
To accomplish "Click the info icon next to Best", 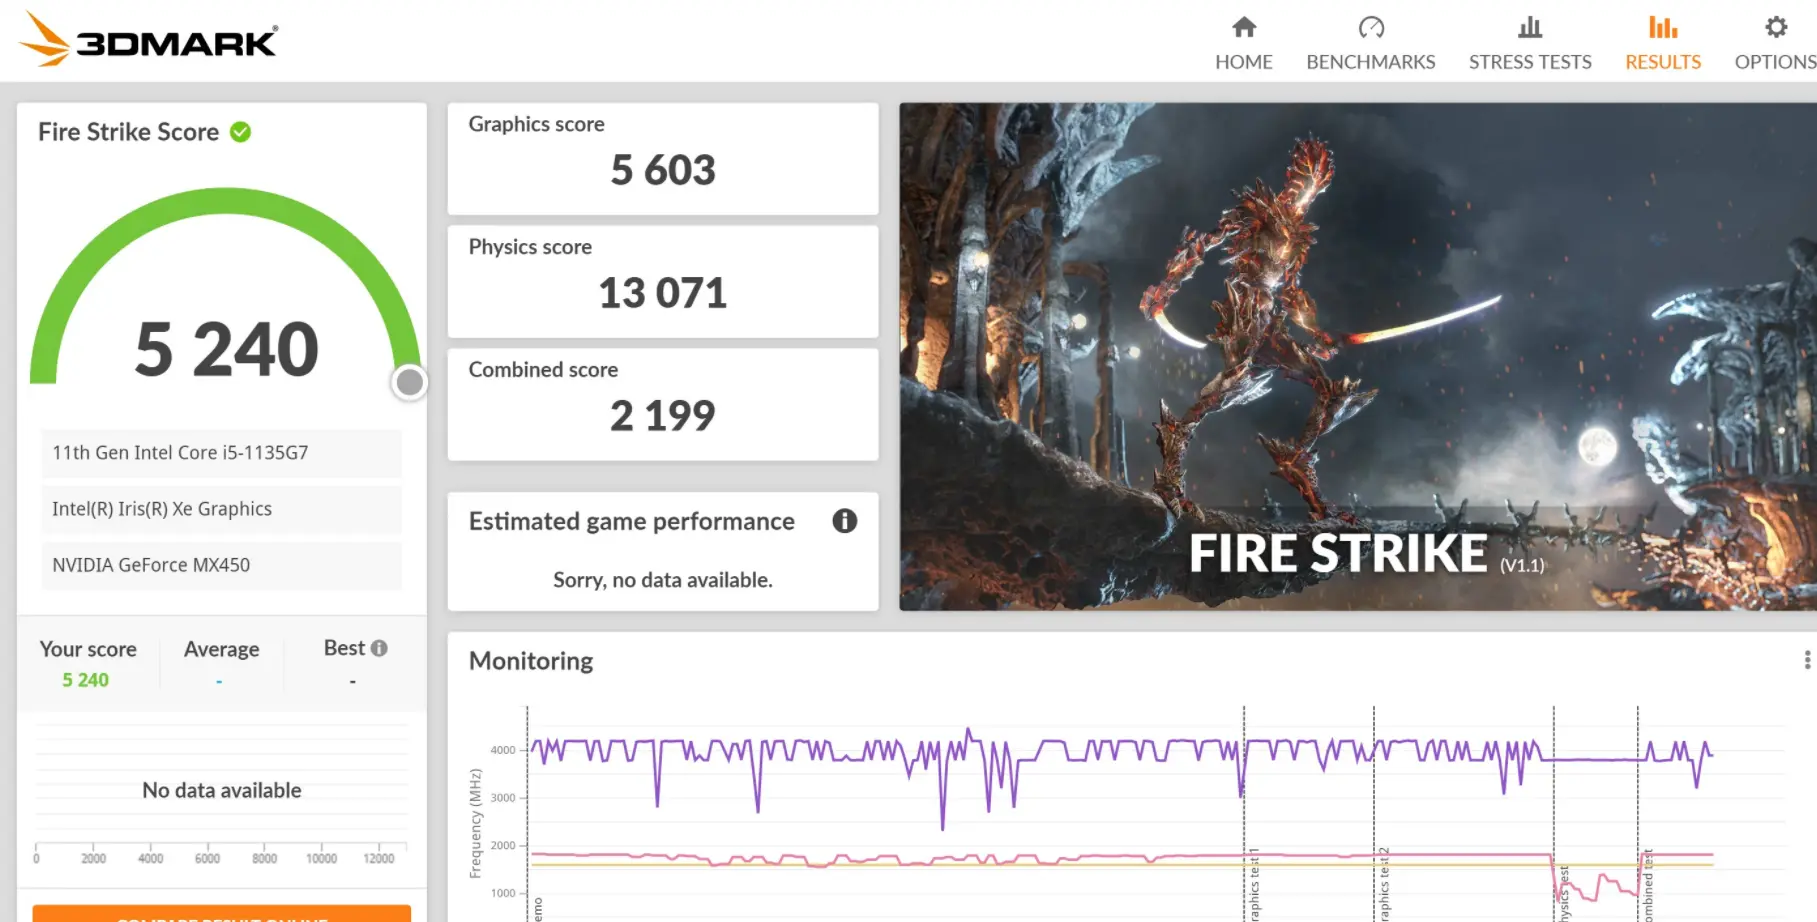I will (x=379, y=648).
